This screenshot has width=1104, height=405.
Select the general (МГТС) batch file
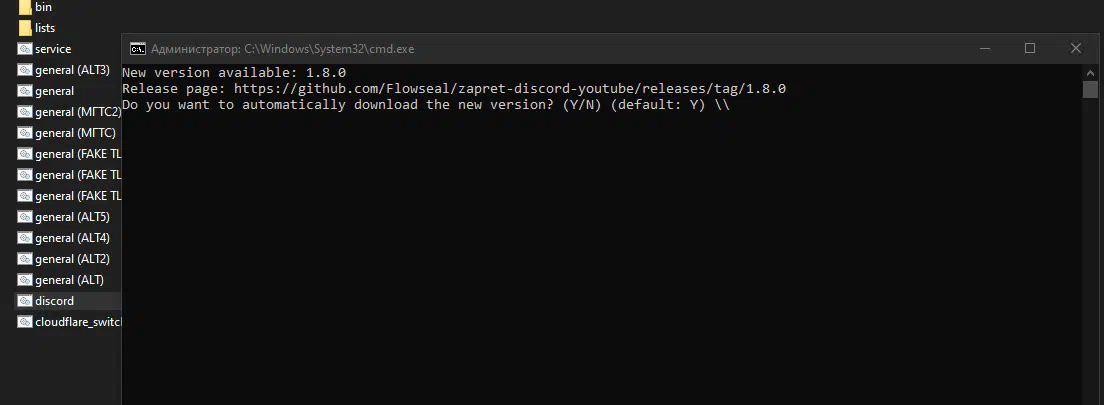(x=68, y=133)
